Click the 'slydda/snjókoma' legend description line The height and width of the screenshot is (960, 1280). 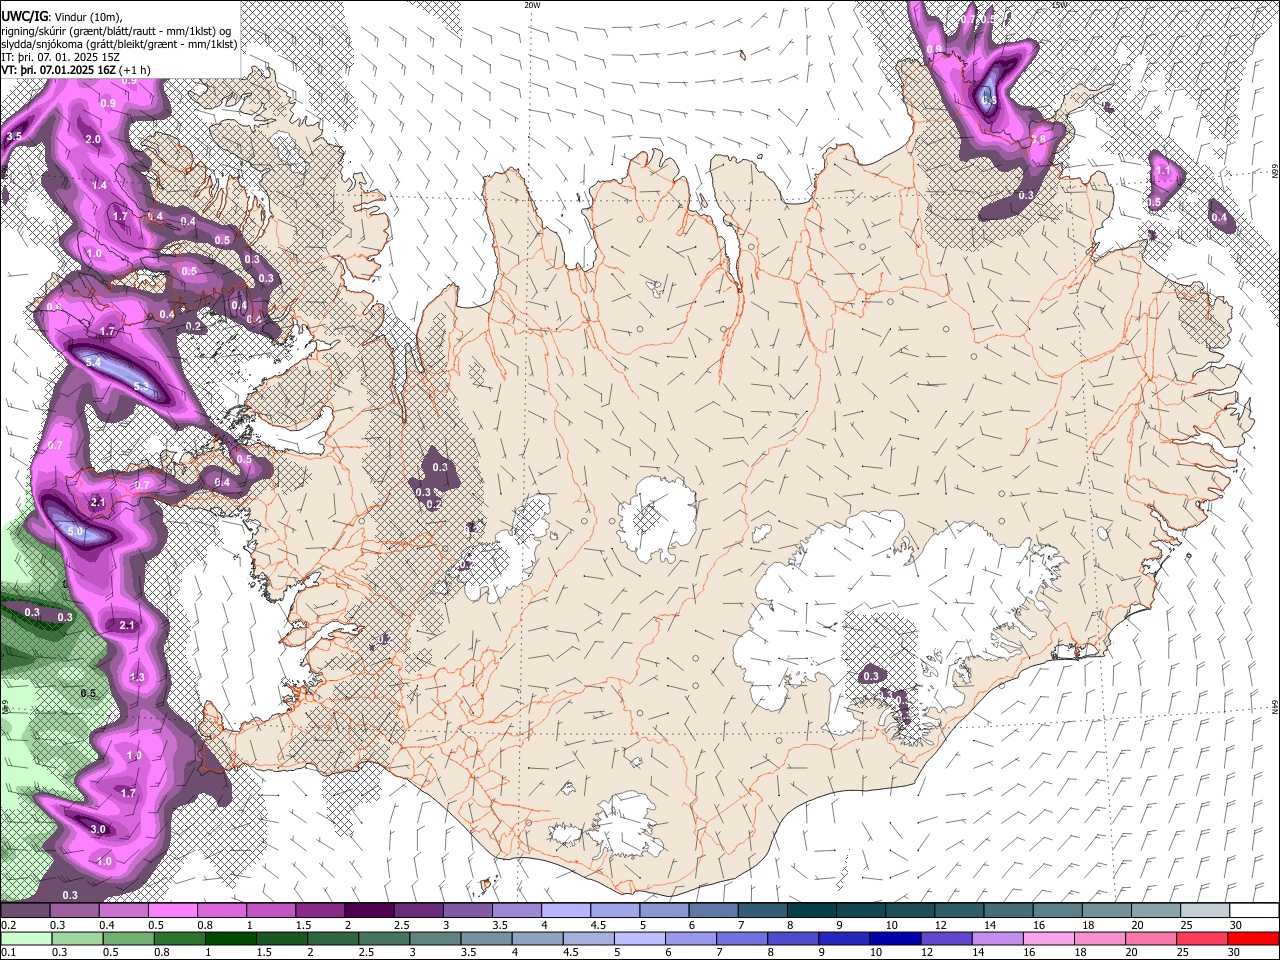[119, 44]
